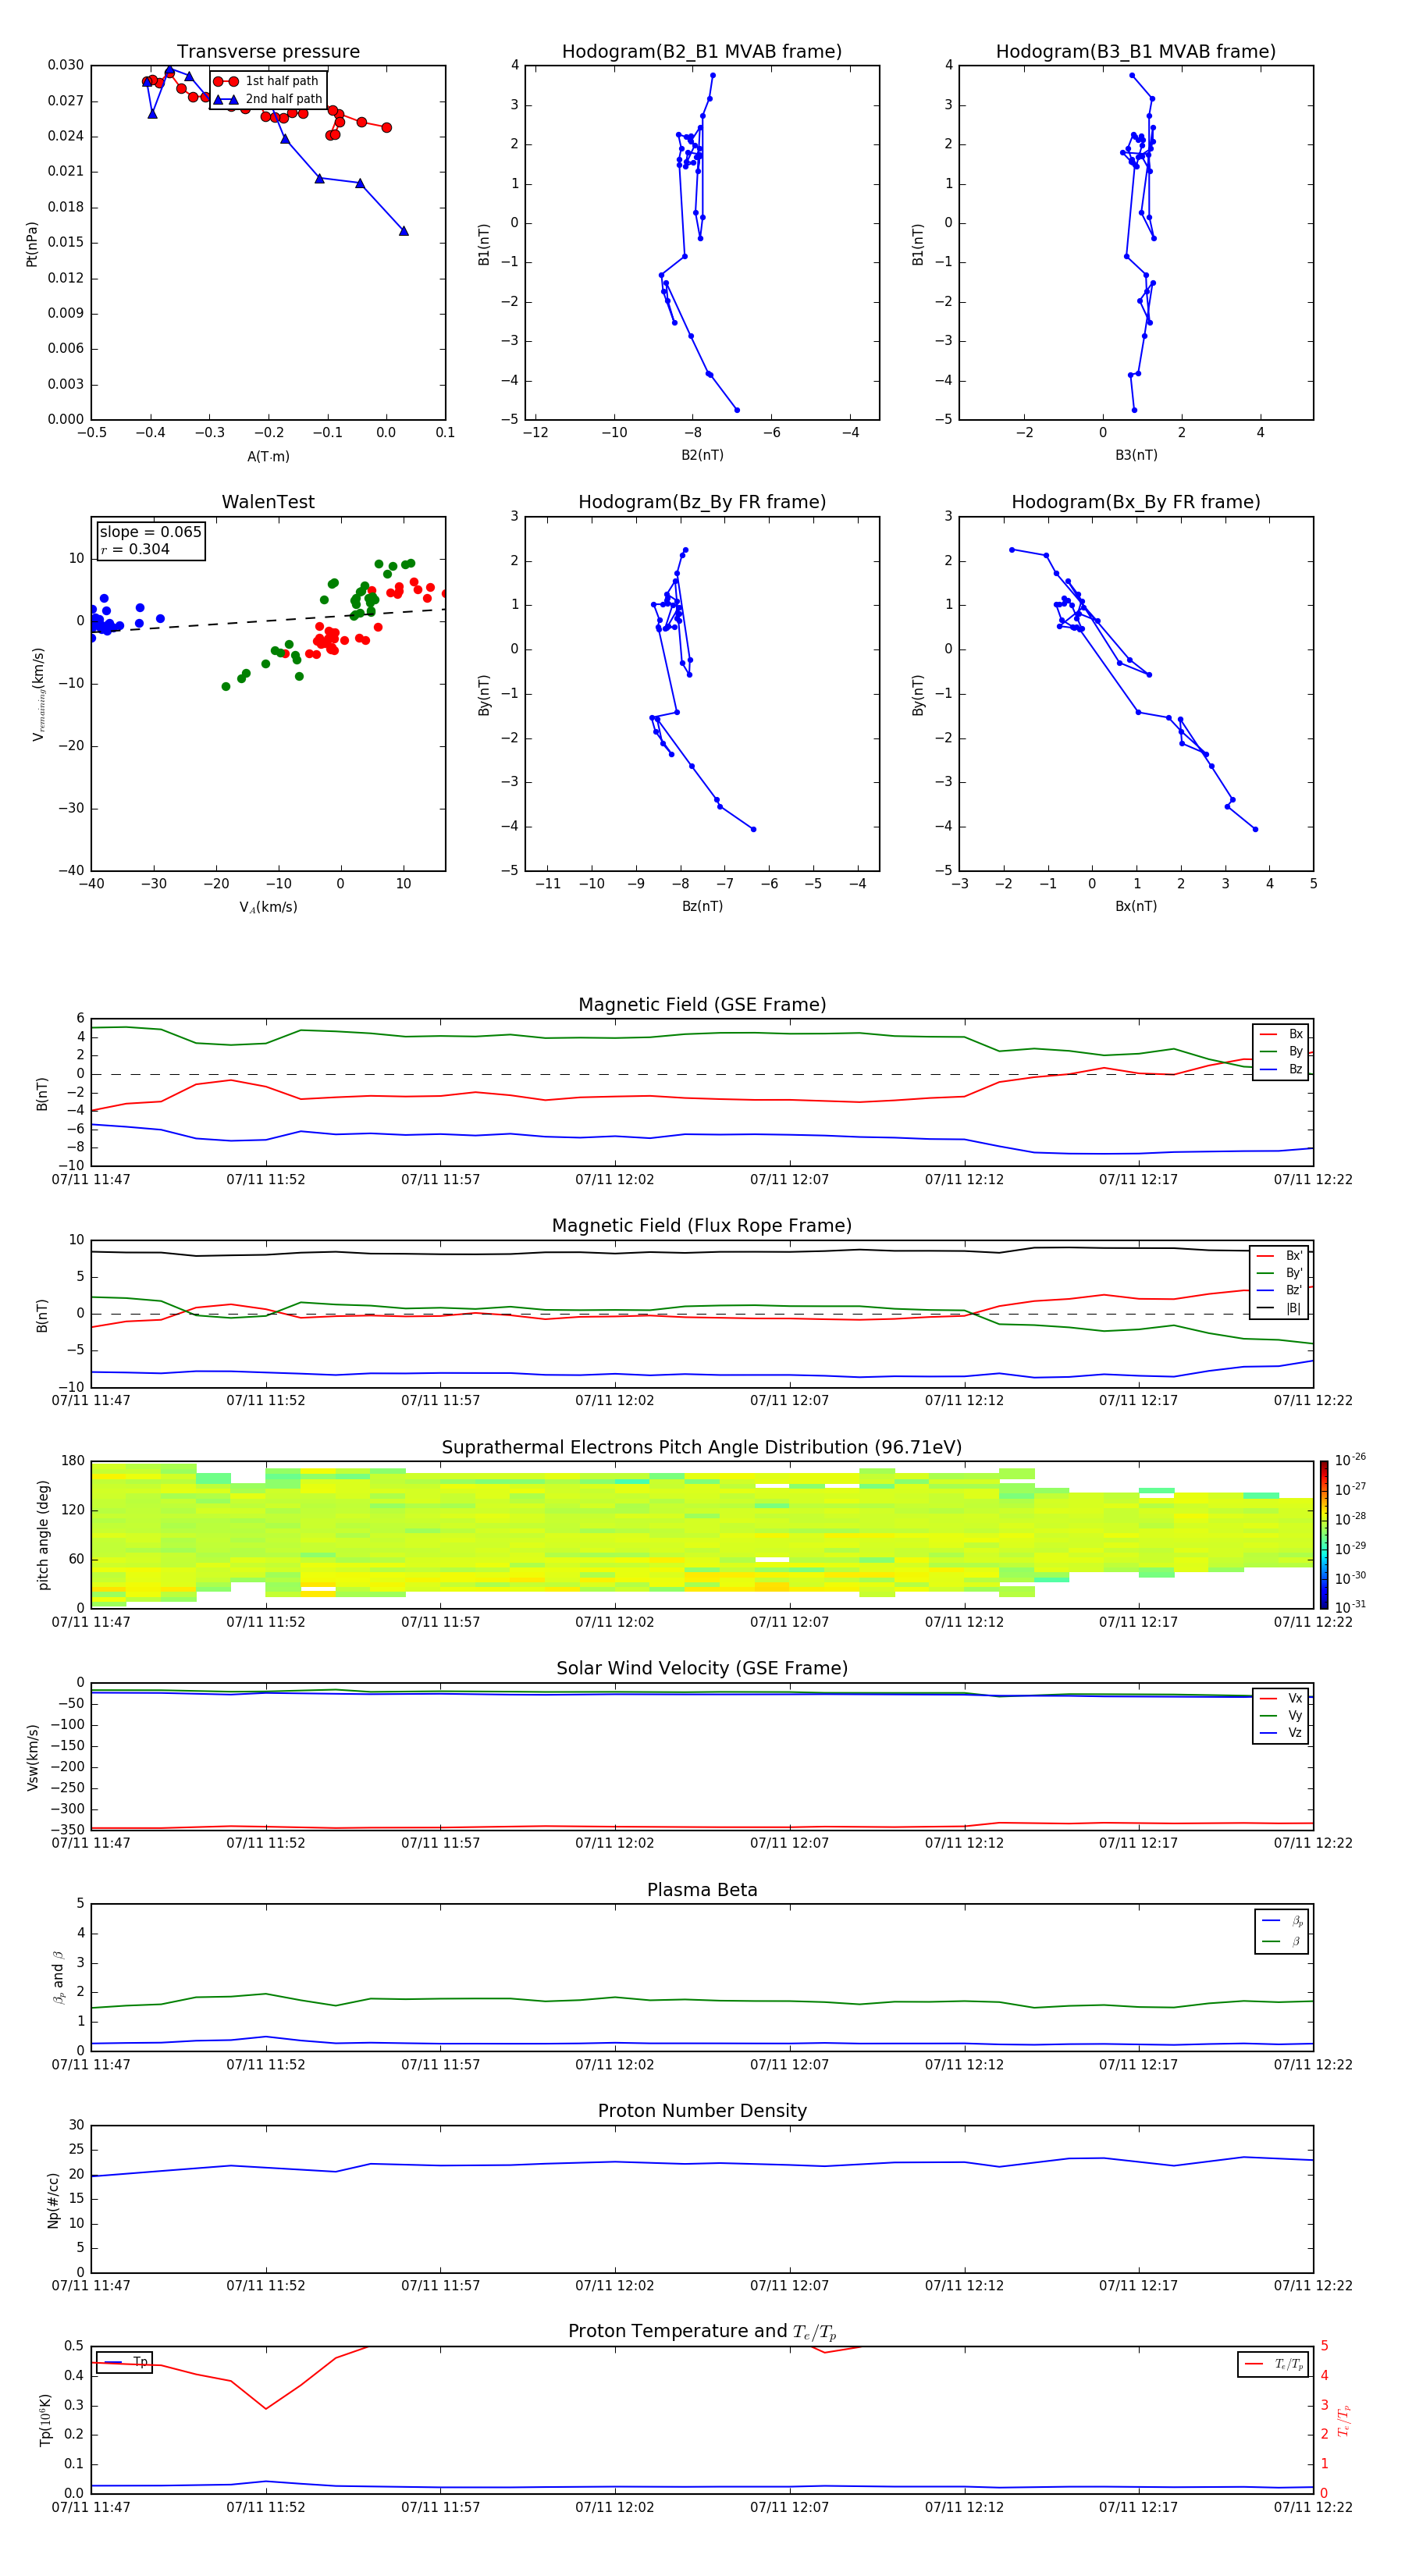Select 'Vy' in the velocity legend
This screenshot has width=1405, height=2576.
tap(1281, 1715)
